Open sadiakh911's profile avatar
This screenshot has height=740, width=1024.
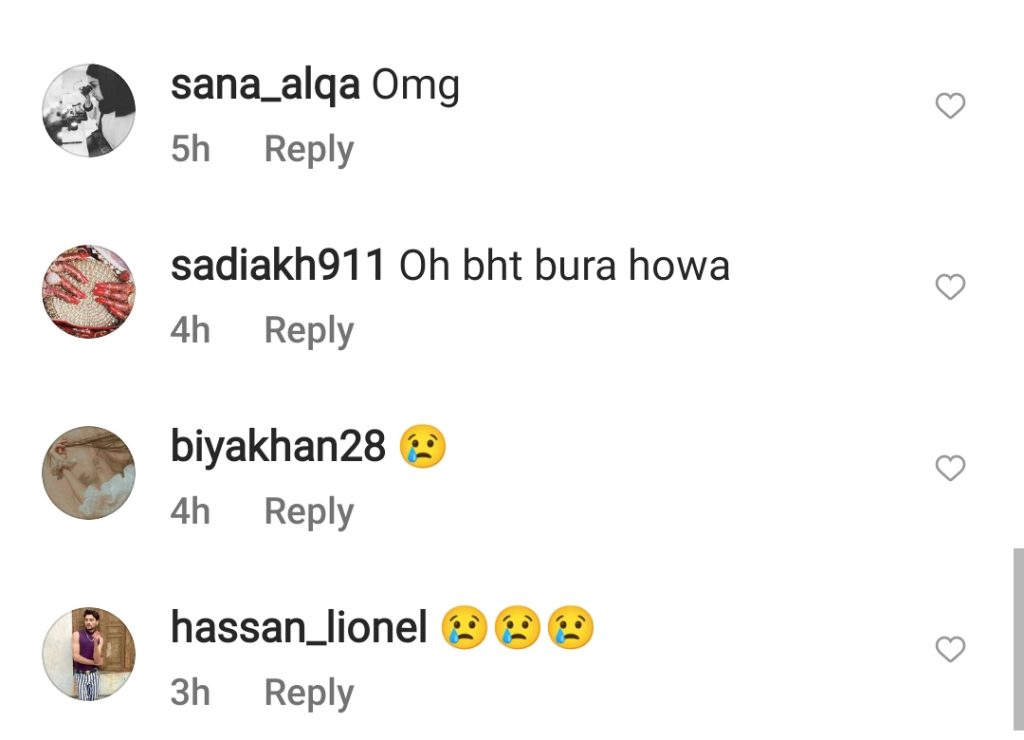(89, 291)
